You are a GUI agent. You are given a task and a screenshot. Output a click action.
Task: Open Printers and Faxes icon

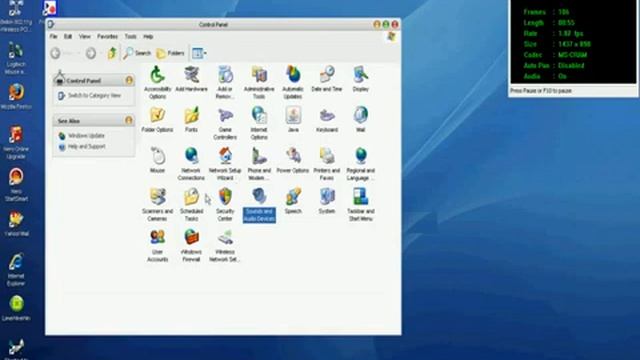pos(327,164)
